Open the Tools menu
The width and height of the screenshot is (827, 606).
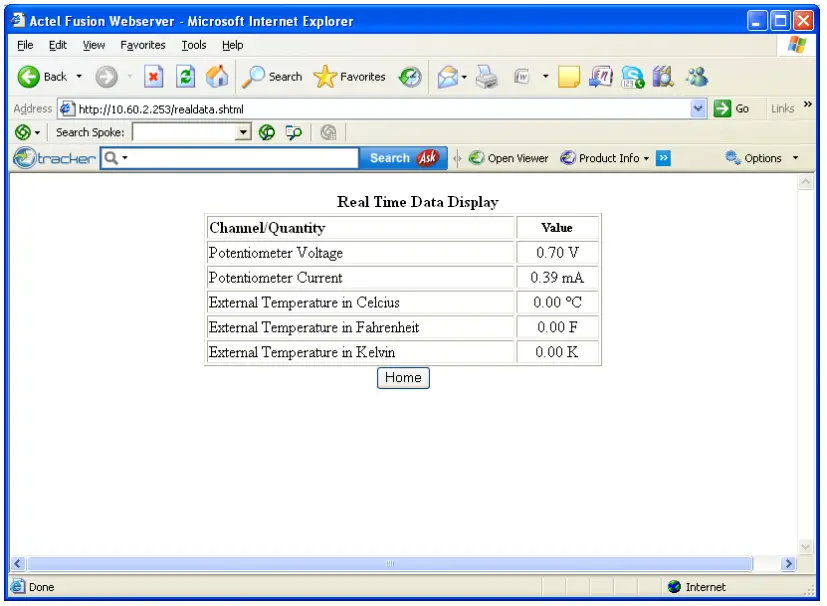coord(193,45)
